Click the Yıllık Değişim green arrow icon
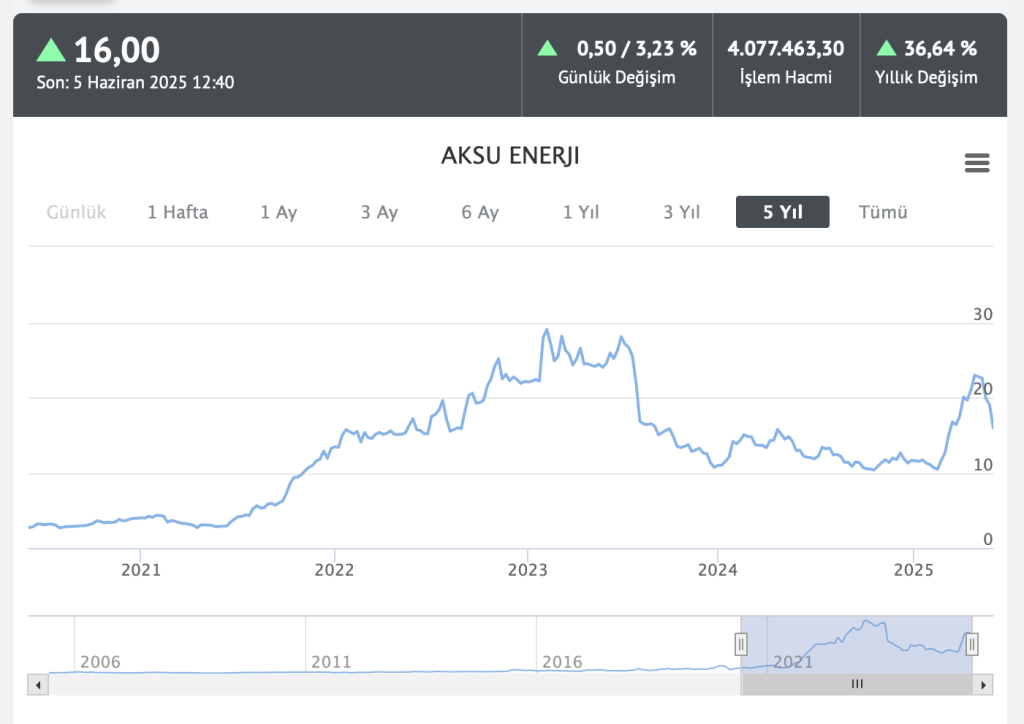This screenshot has width=1024, height=724. (x=886, y=47)
